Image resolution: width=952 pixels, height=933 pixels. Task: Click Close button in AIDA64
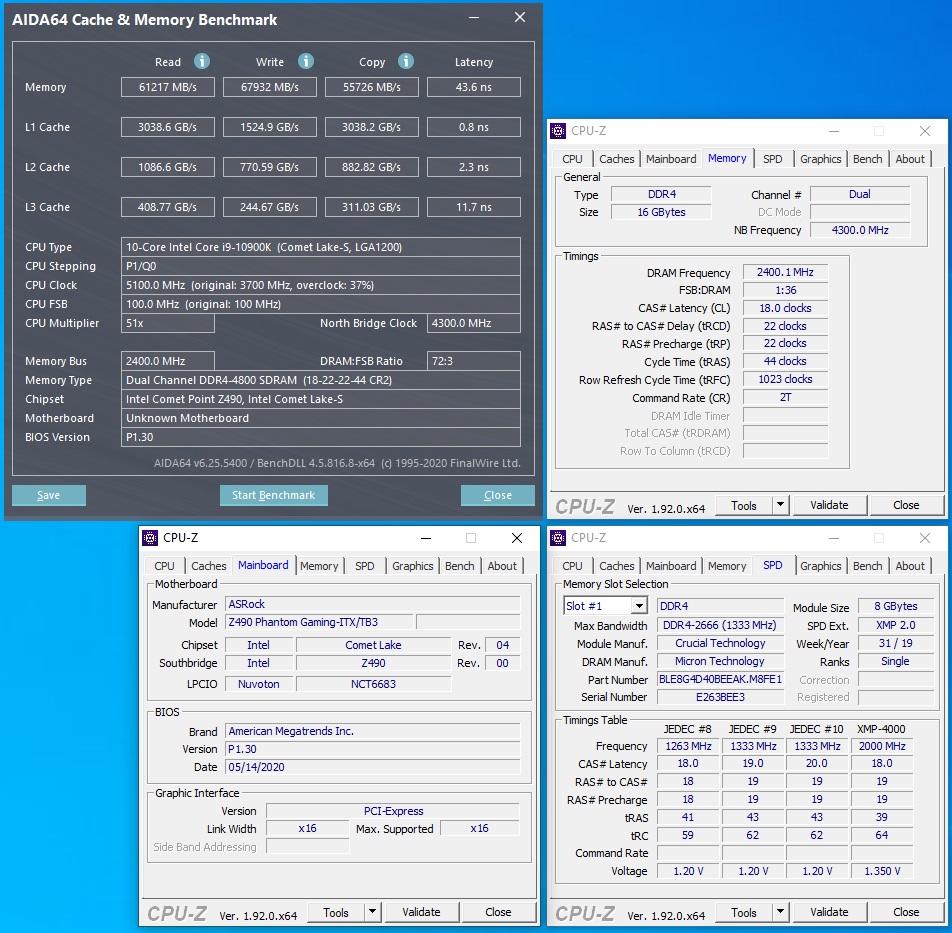click(x=497, y=495)
